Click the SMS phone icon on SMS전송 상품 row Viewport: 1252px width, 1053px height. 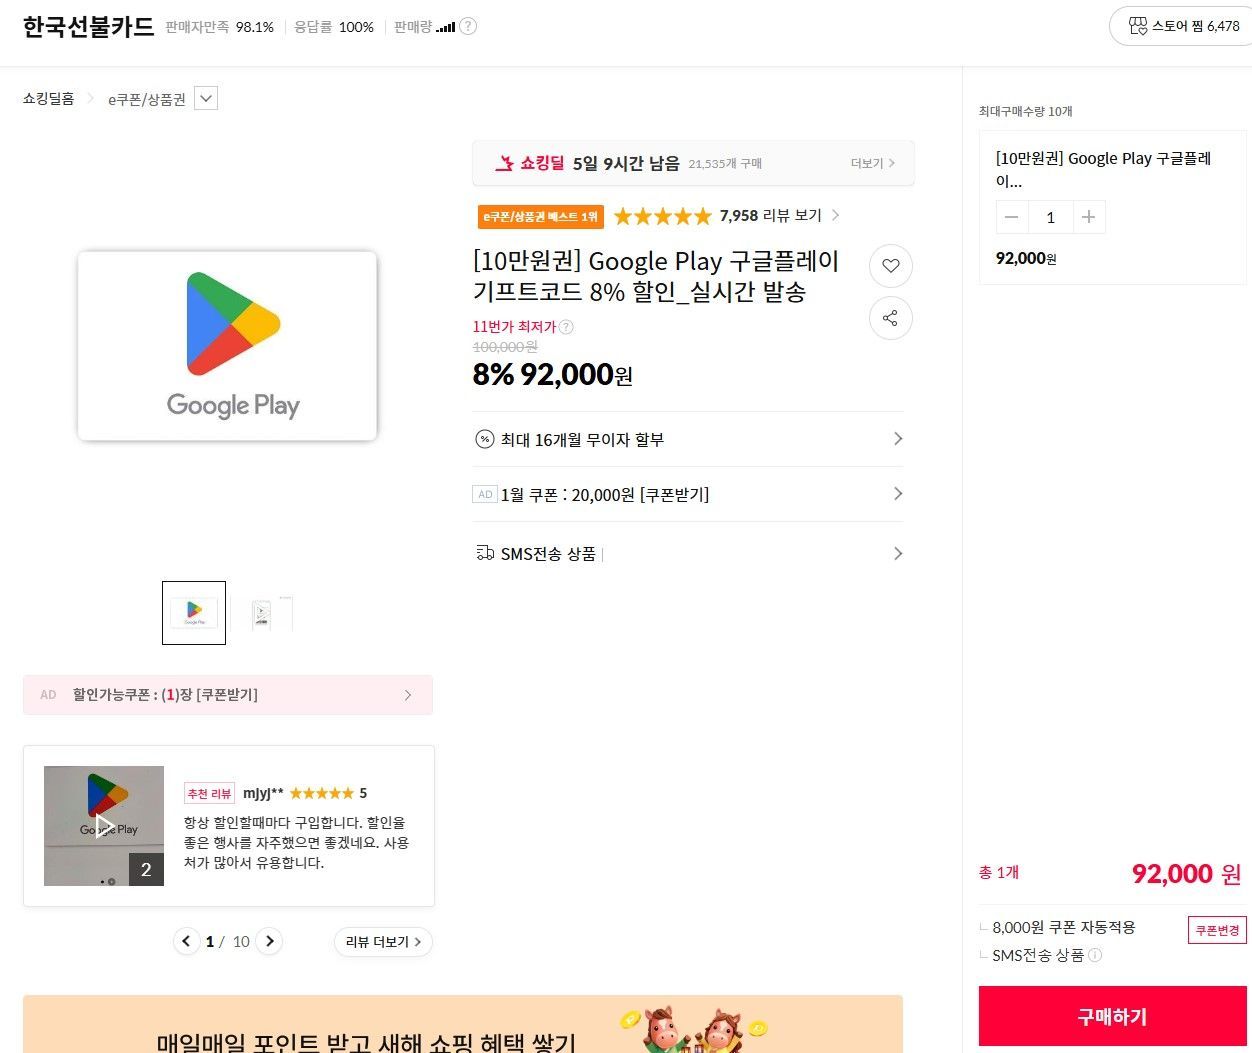pos(485,553)
